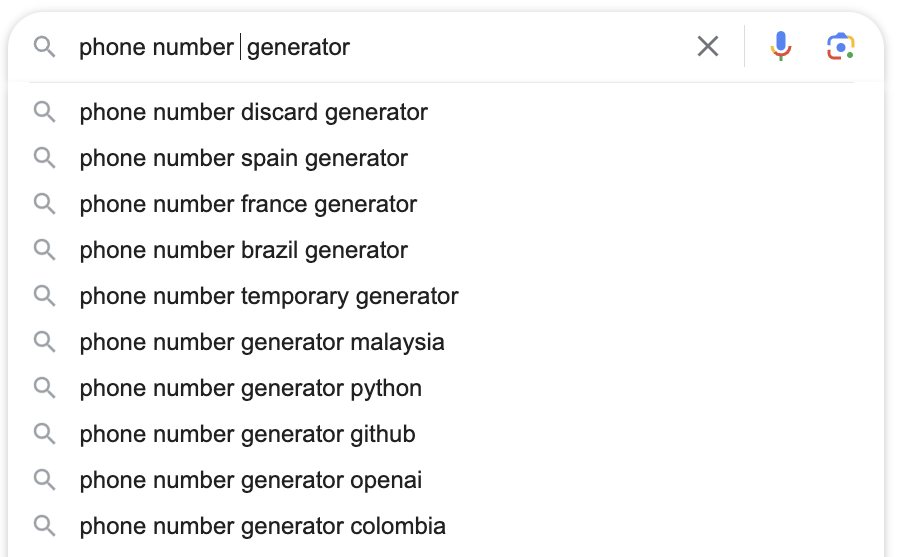
Task: Select 'phone number generator colombia' suggestion
Action: [x=262, y=526]
